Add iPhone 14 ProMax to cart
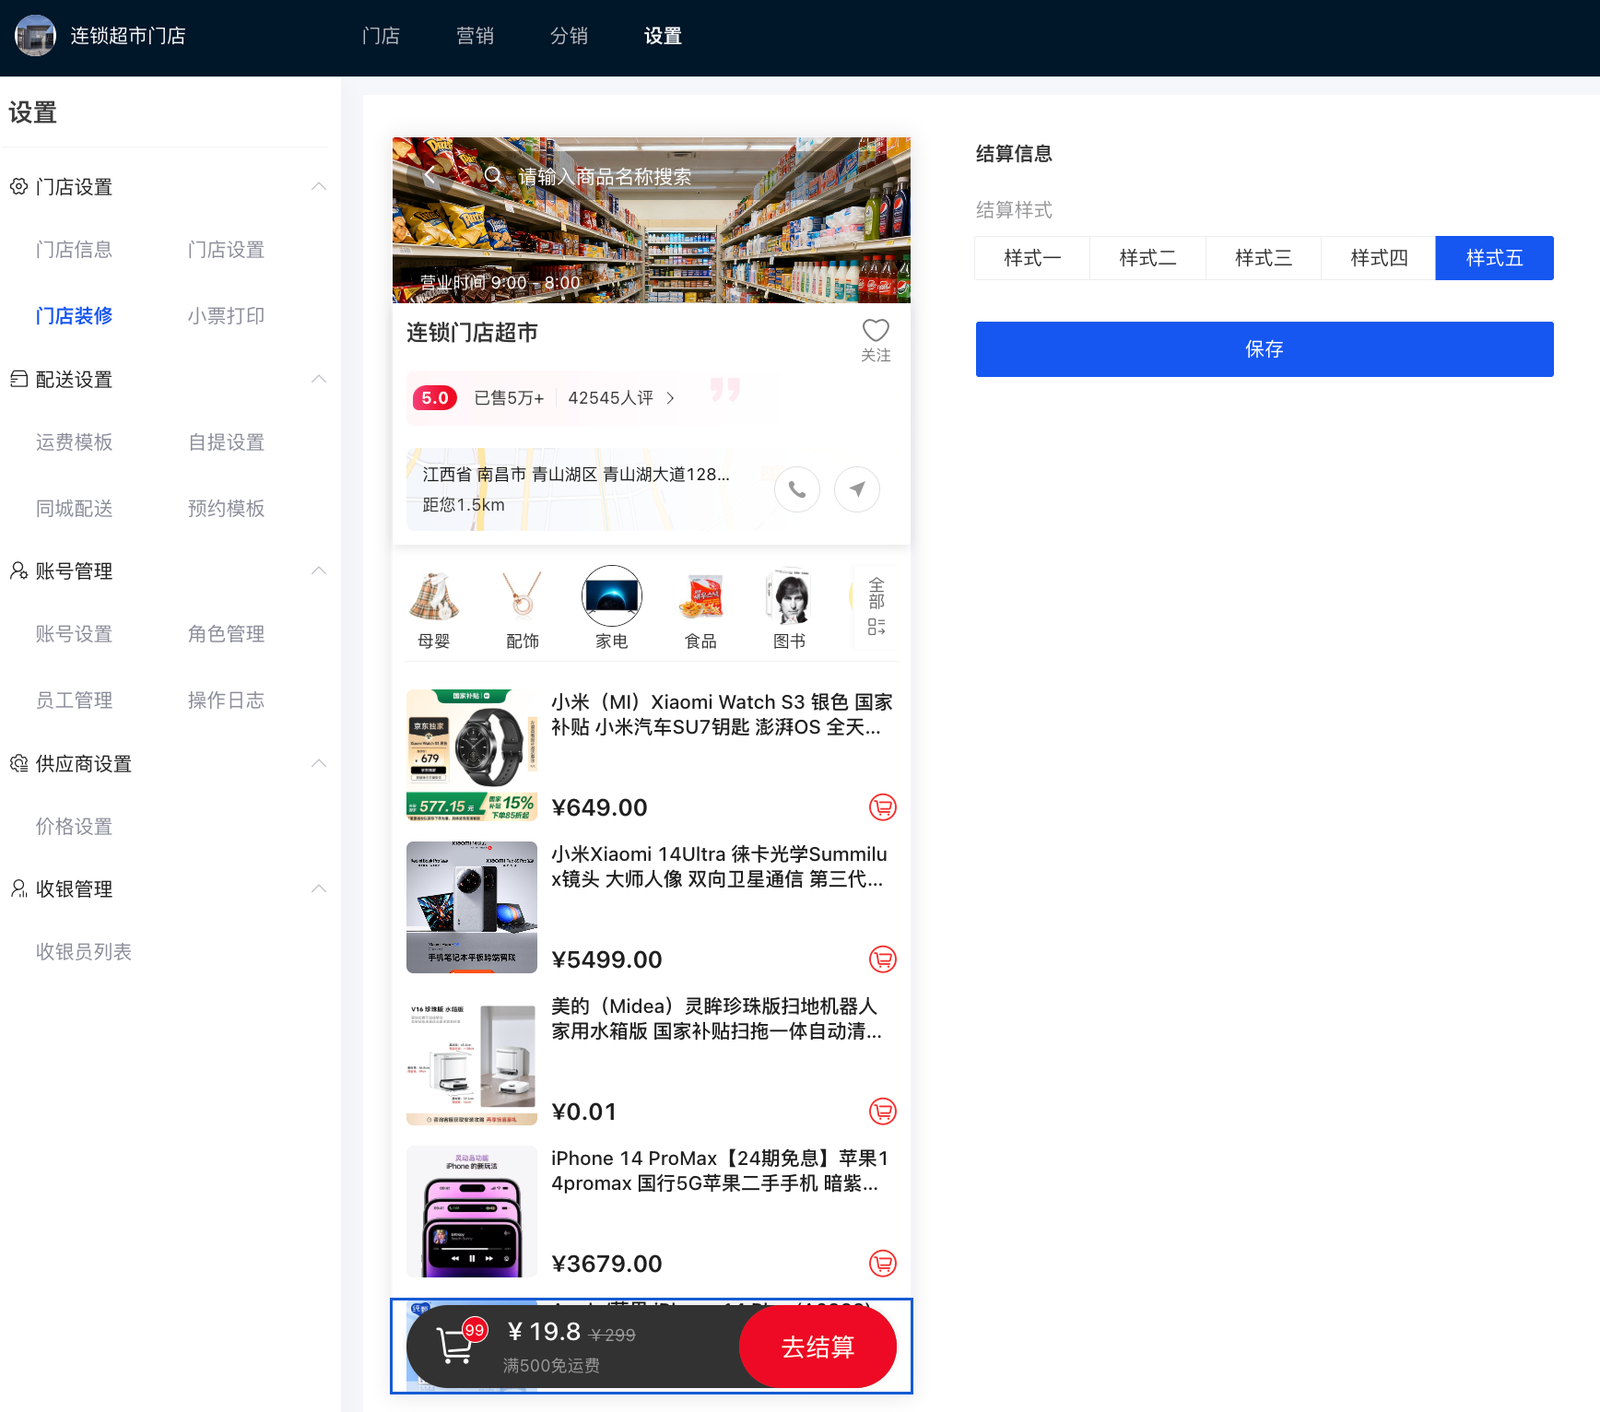The height and width of the screenshot is (1412, 1600). (x=882, y=1263)
